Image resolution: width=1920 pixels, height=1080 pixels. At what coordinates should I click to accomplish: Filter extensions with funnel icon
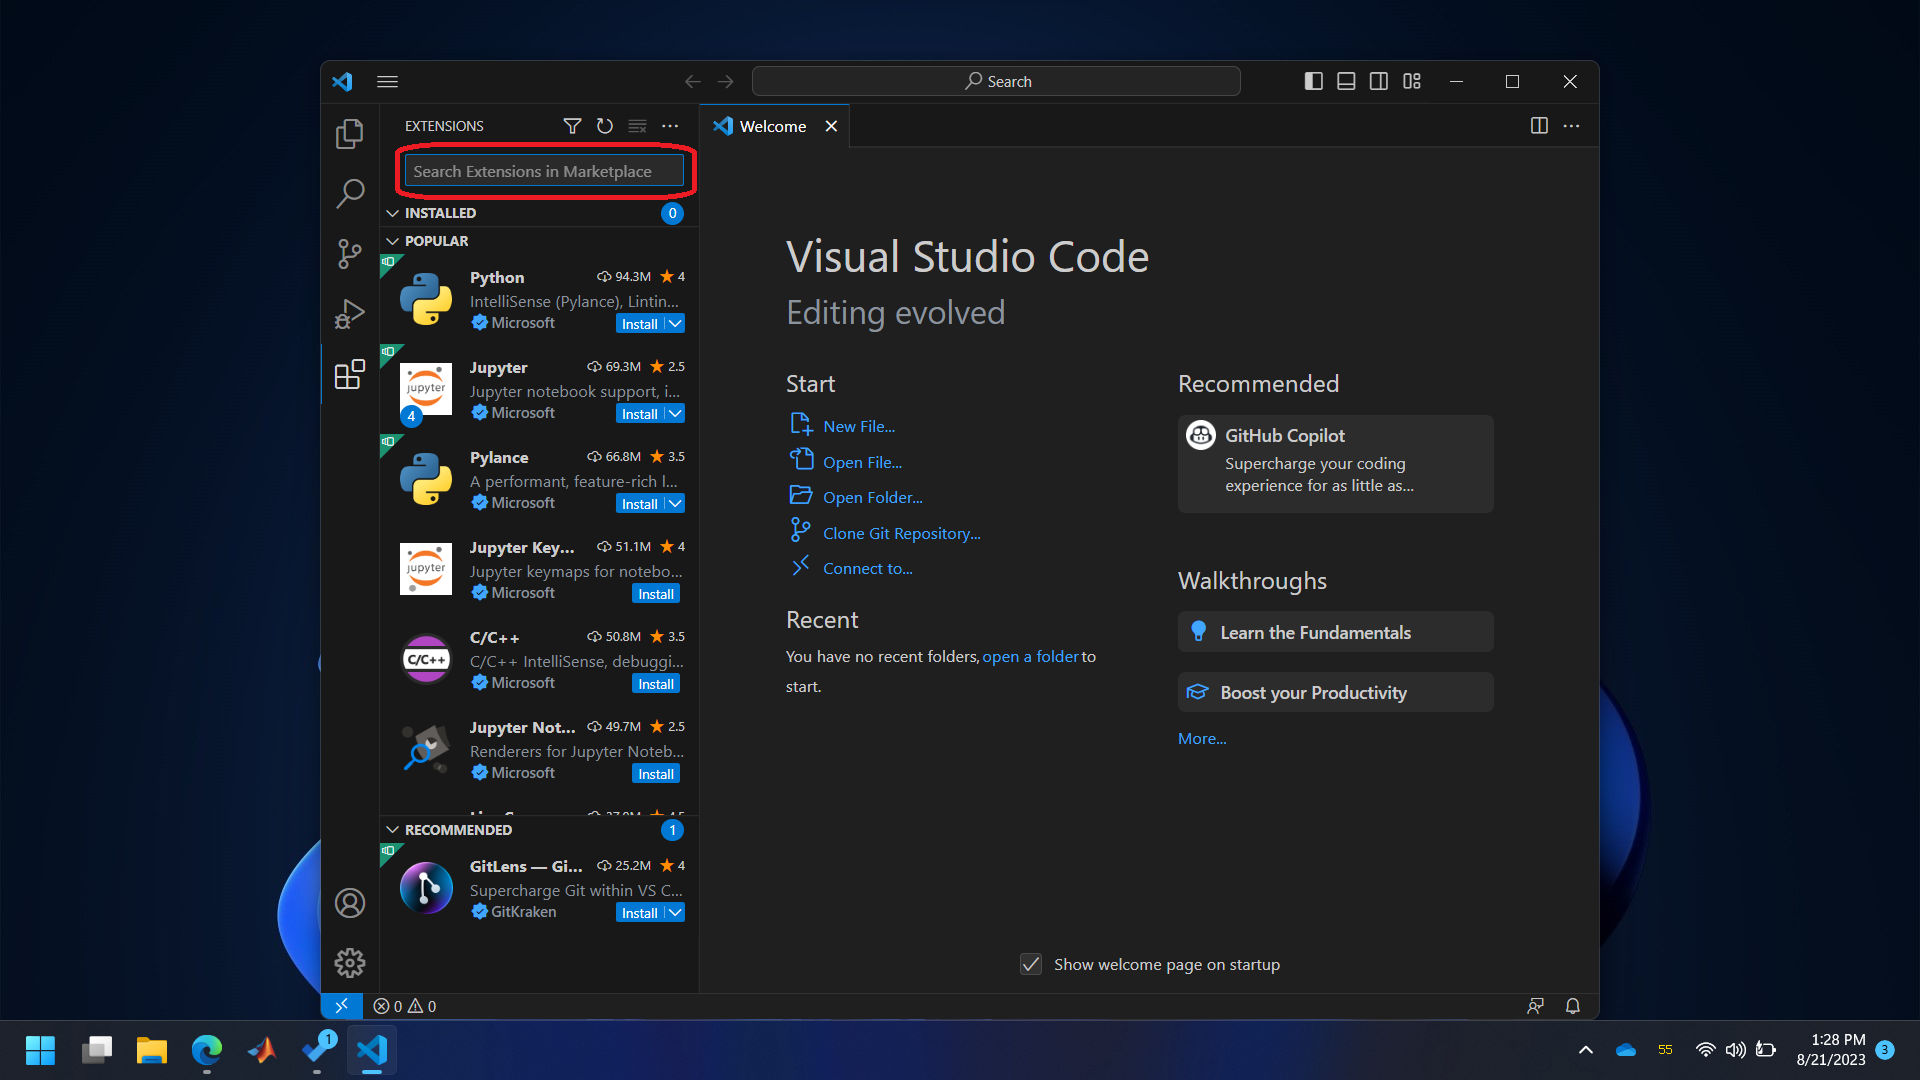pyautogui.click(x=572, y=126)
